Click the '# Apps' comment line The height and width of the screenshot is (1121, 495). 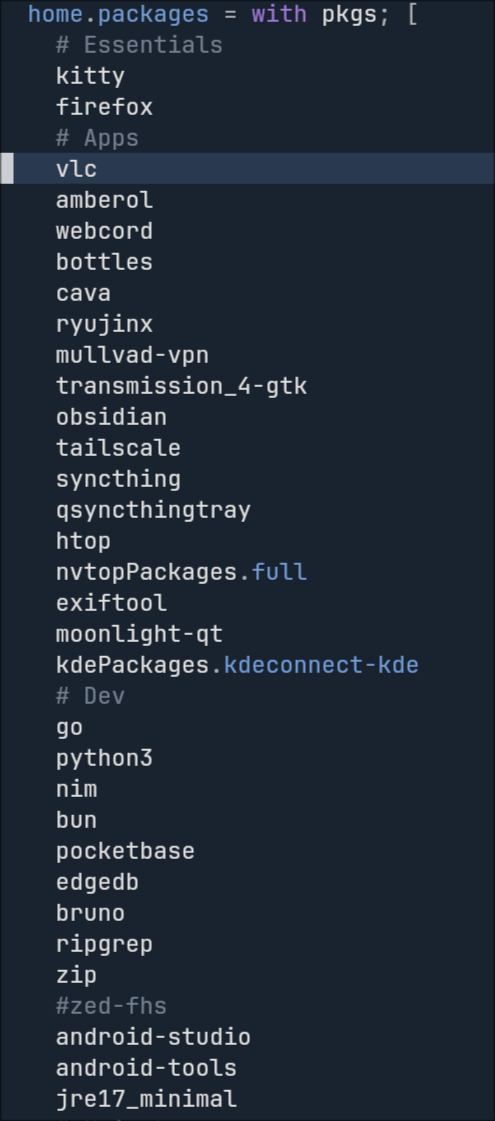[97, 138]
